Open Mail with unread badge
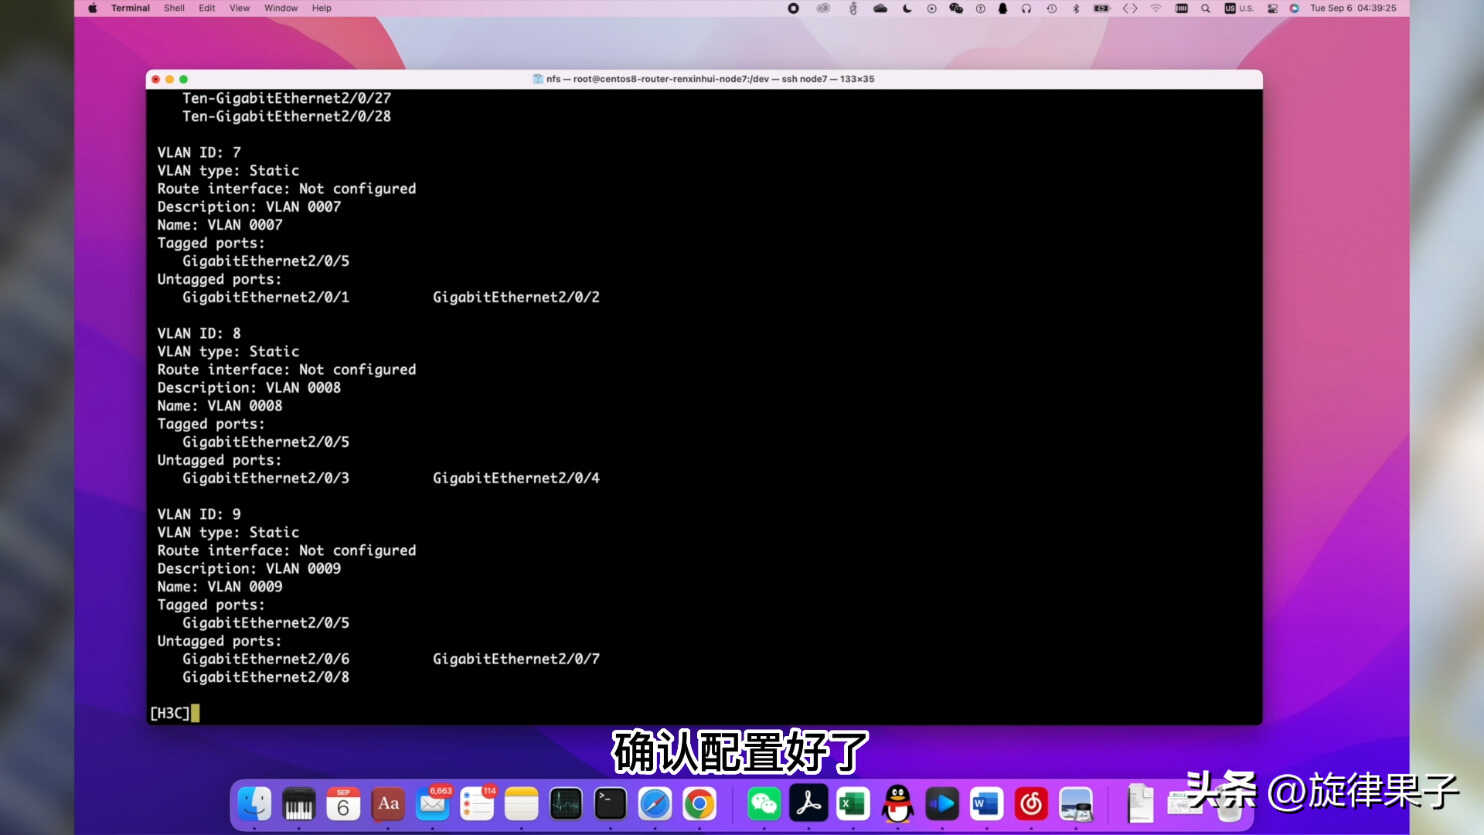Viewport: 1484px width, 835px height. pyautogui.click(x=433, y=804)
